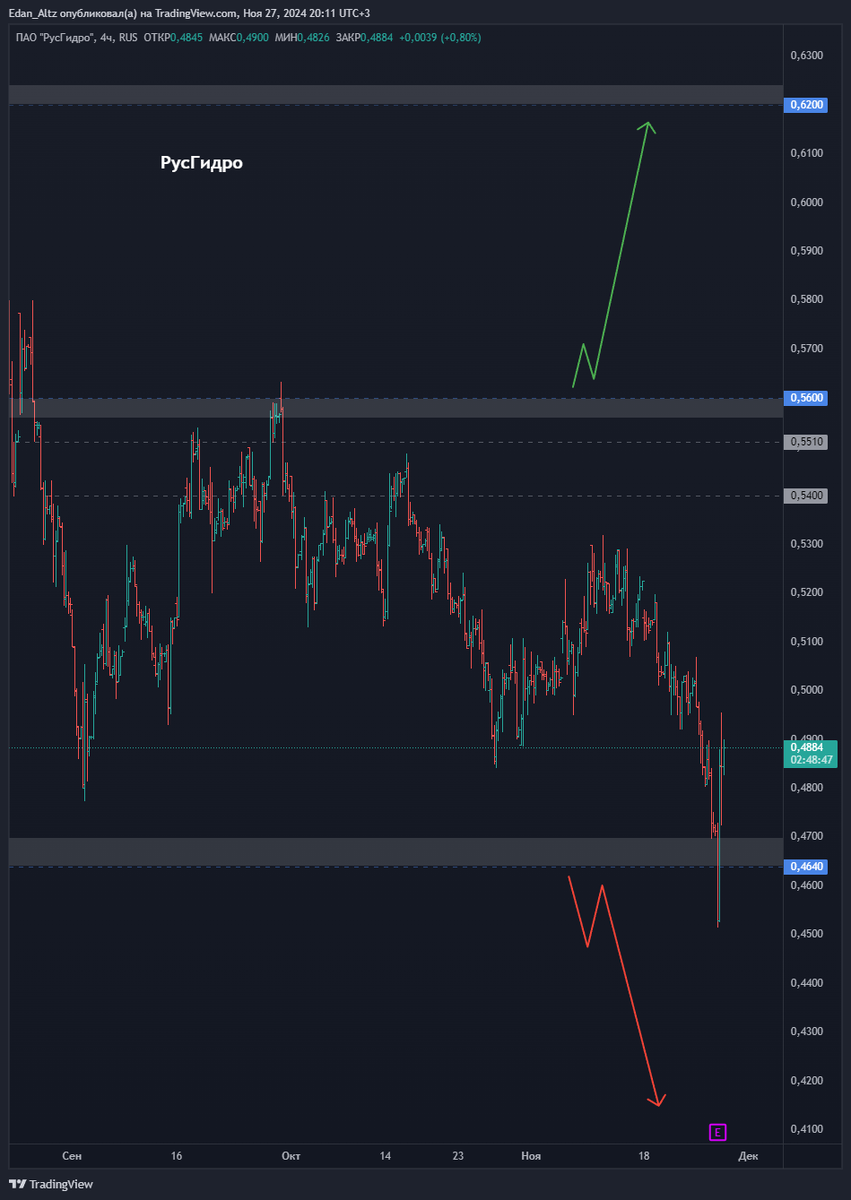The image size is (851, 1200).
Task: Click the grey 0,5400 price level label
Action: pos(807,496)
